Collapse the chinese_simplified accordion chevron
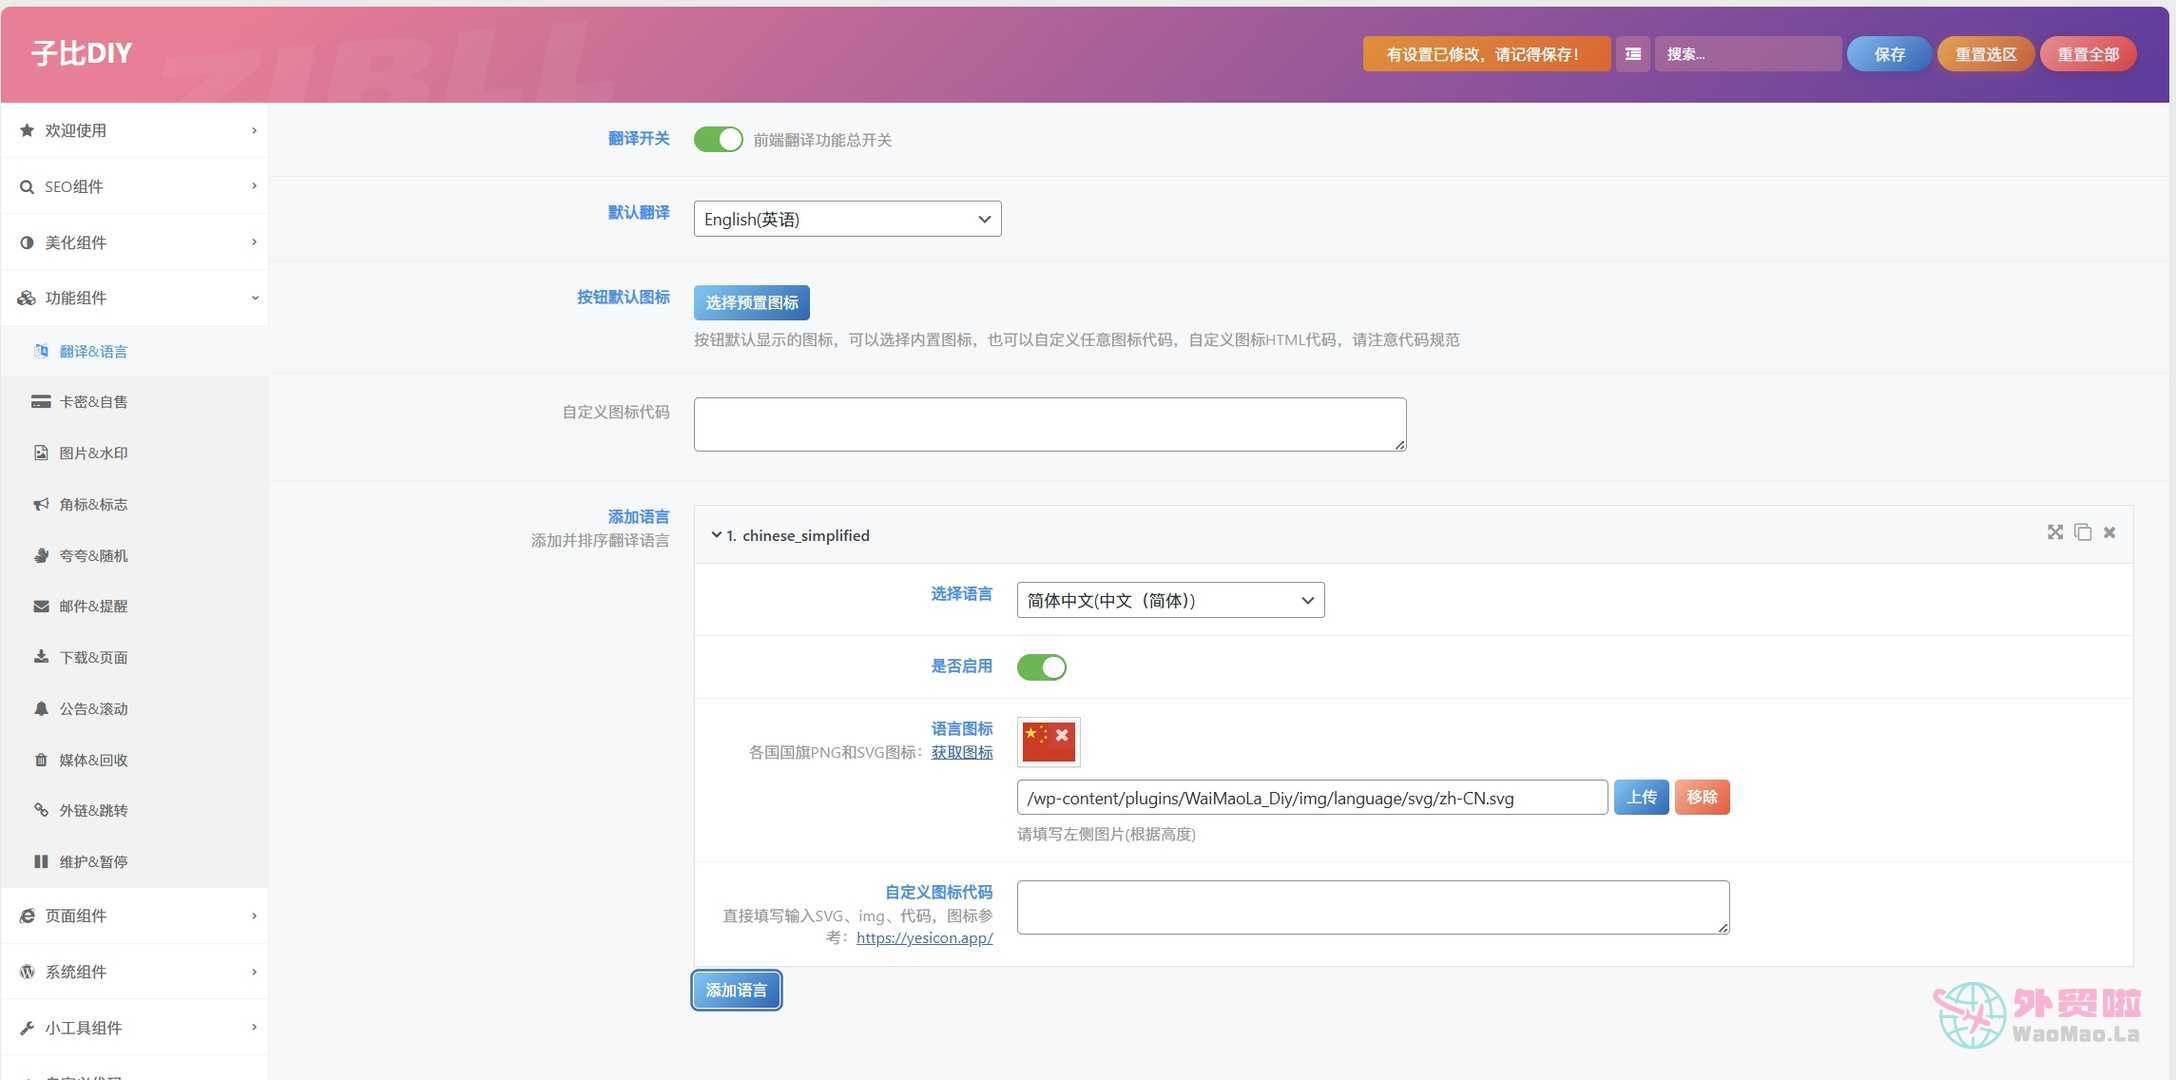This screenshot has height=1080, width=2176. click(716, 535)
